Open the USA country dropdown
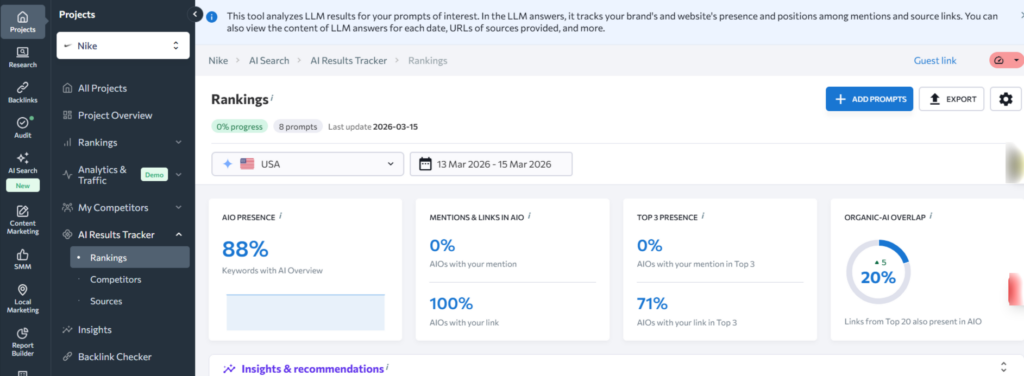Viewport: 1024px width, 376px height. [308, 164]
